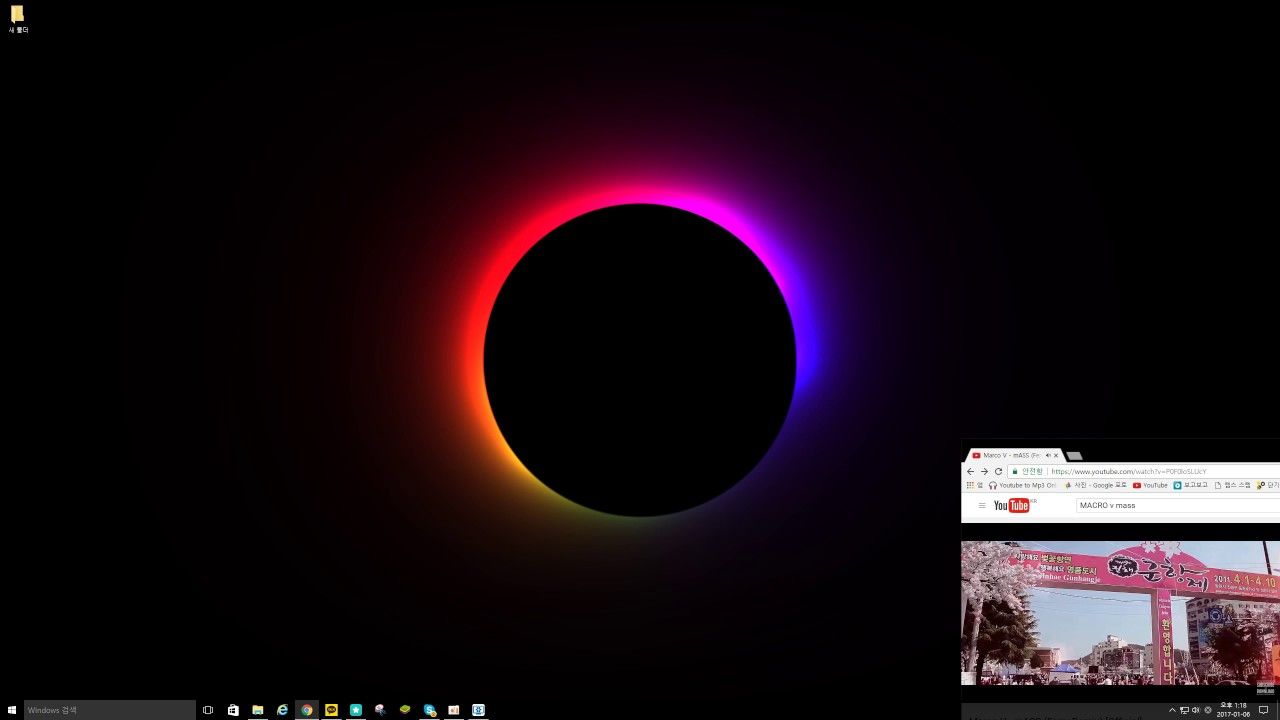Open the volume control in the tray
The image size is (1280, 720).
[x=1196, y=710]
